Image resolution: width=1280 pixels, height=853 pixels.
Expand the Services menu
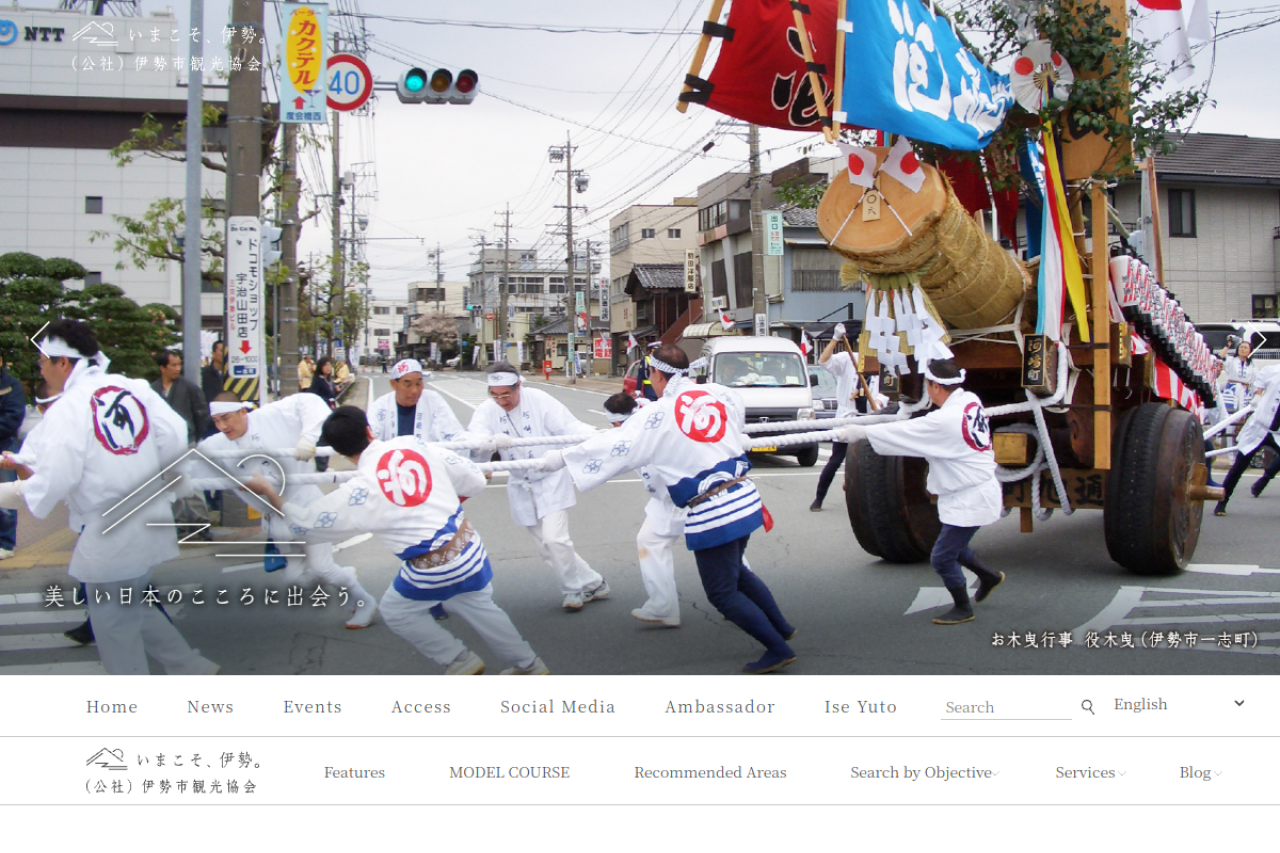(1089, 772)
